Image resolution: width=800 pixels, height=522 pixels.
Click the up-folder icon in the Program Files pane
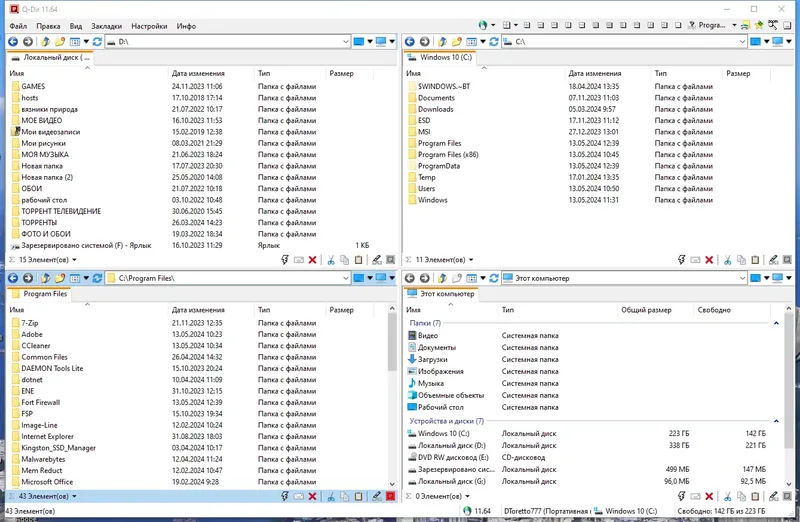[45, 278]
